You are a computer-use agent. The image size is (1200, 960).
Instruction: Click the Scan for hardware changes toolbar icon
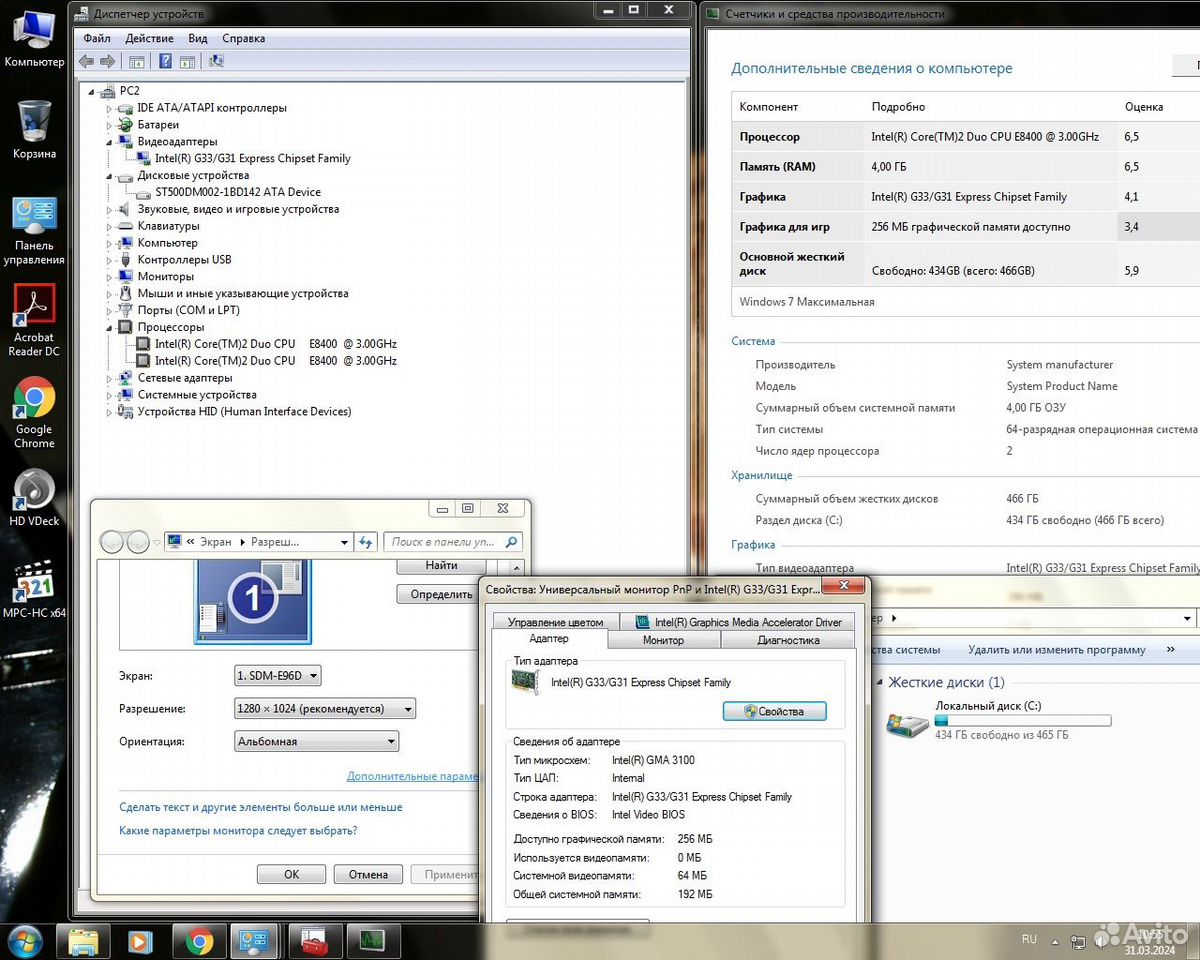pyautogui.click(x=215, y=62)
